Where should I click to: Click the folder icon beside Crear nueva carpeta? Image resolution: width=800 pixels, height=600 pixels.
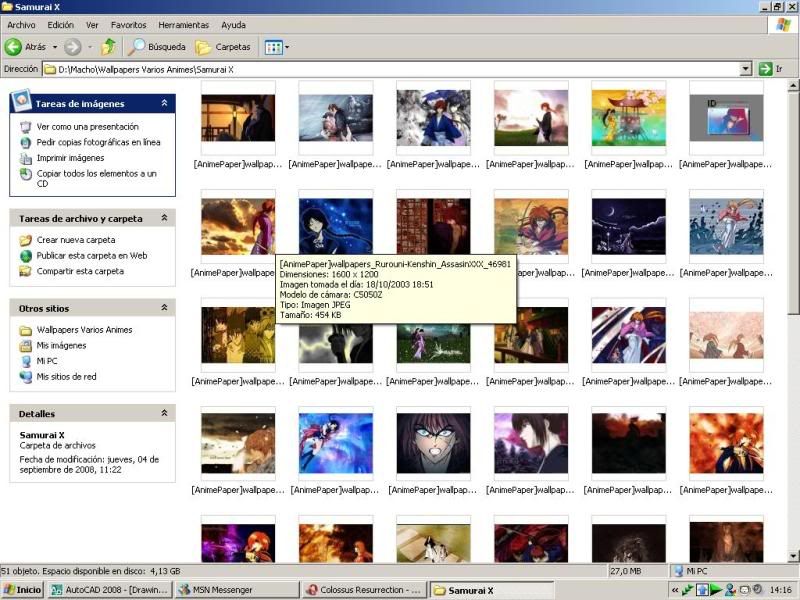pos(26,240)
